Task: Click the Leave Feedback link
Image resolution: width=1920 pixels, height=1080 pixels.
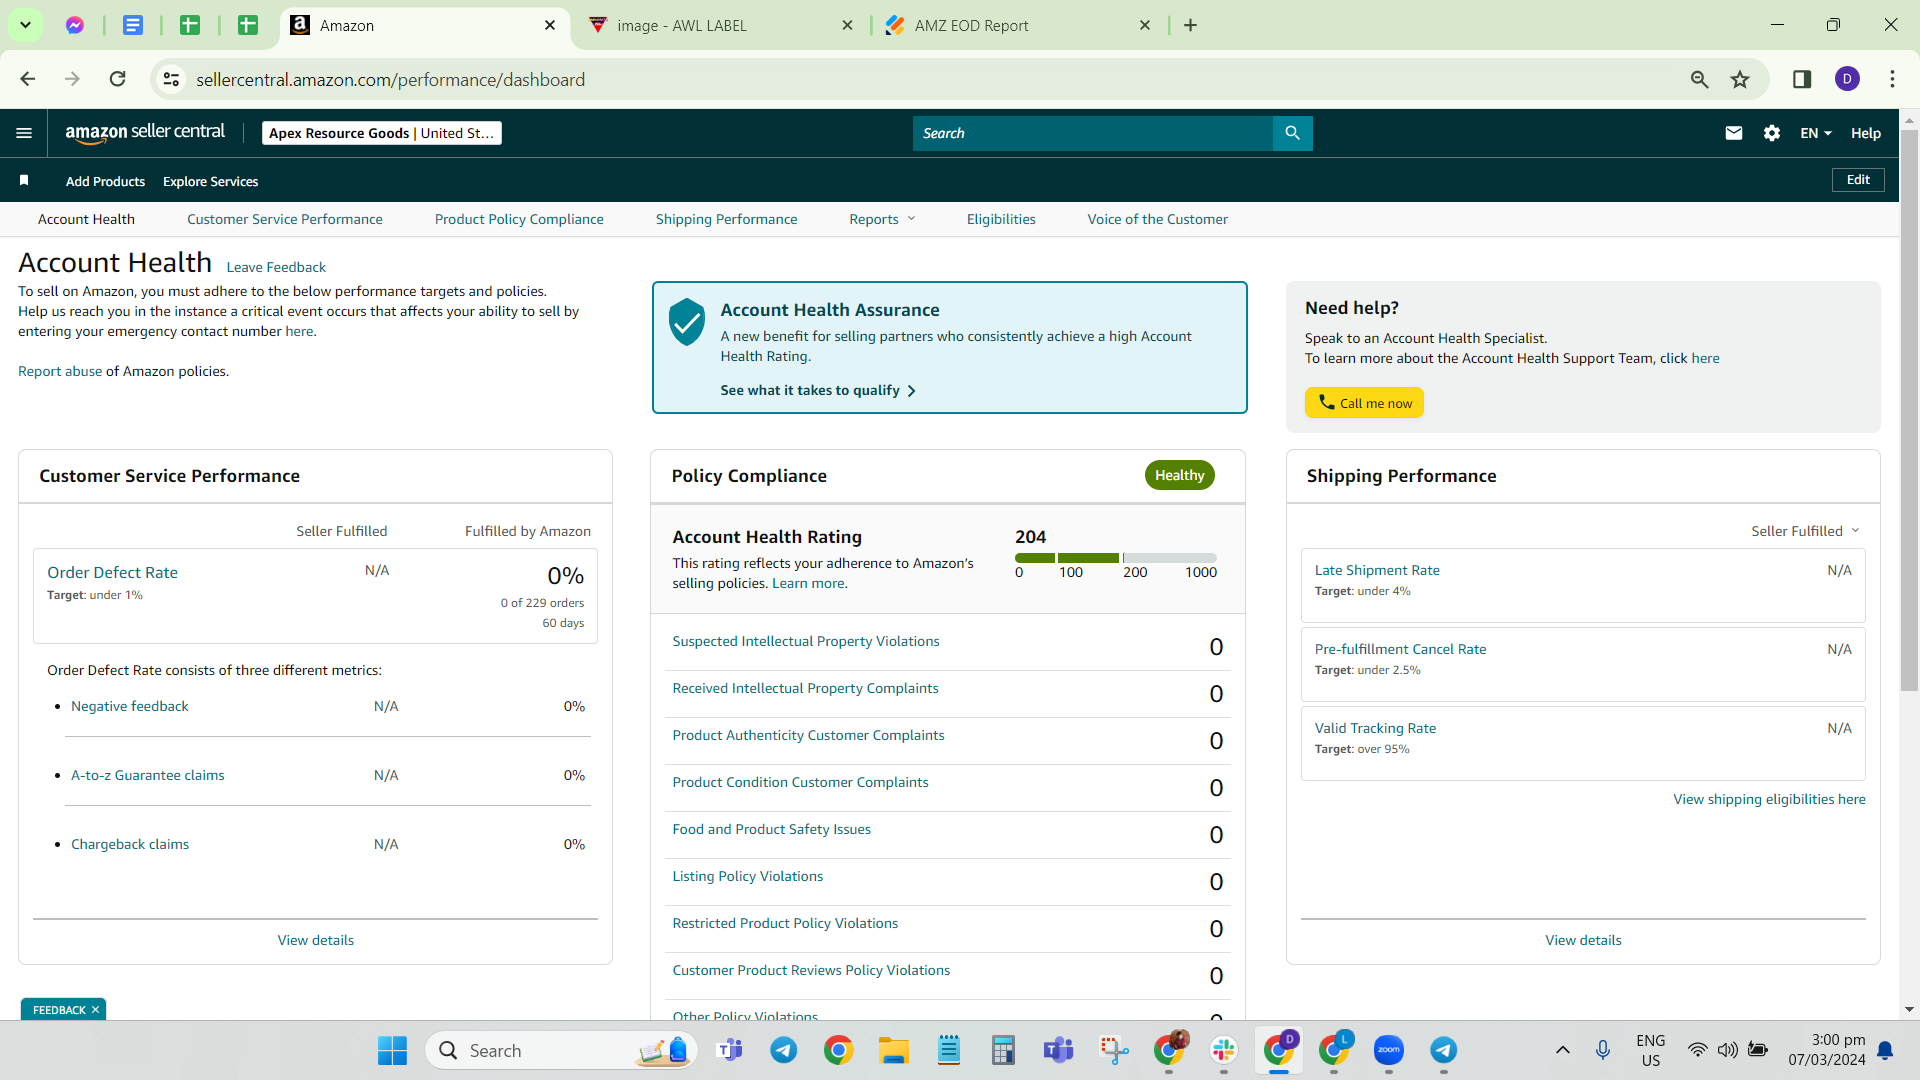Action: [276, 267]
